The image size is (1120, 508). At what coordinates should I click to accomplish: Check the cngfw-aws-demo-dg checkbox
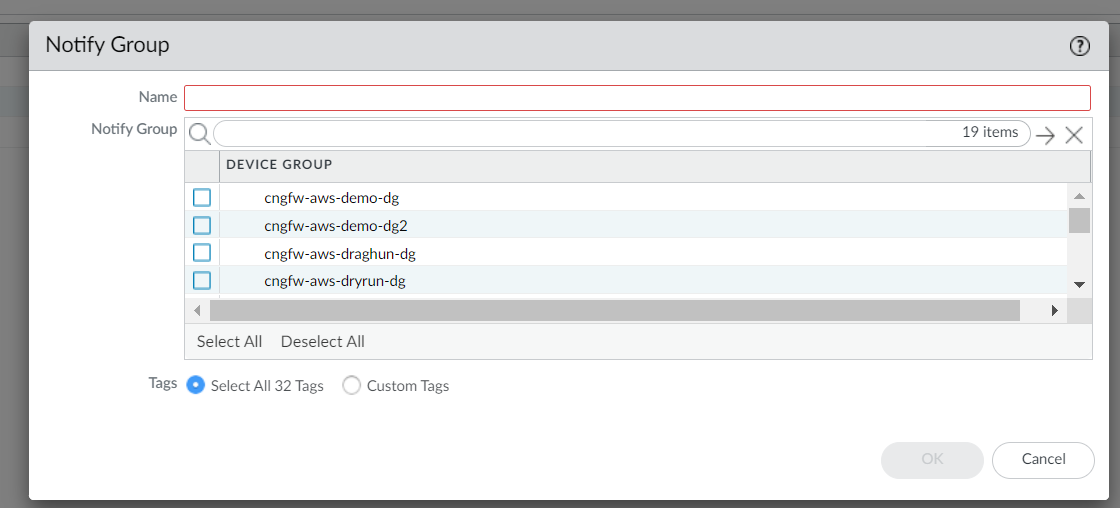pos(202,198)
